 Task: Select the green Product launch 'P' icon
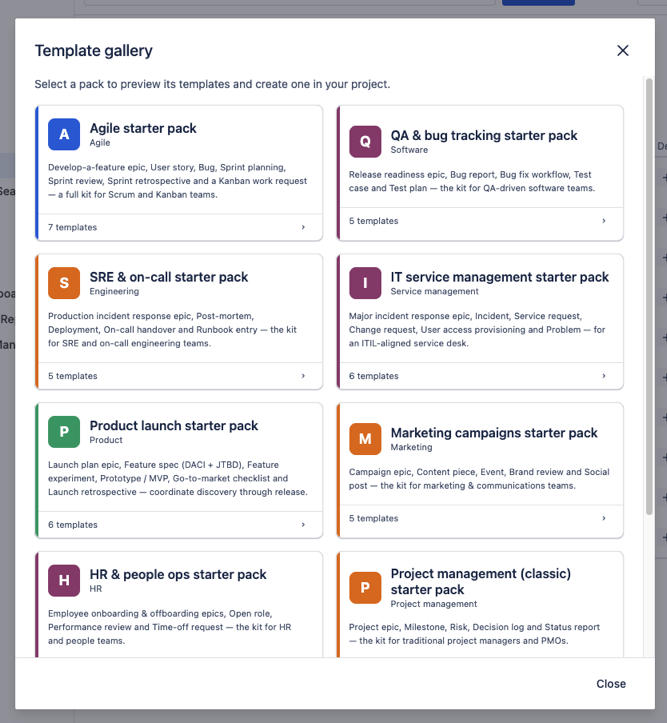pos(64,432)
